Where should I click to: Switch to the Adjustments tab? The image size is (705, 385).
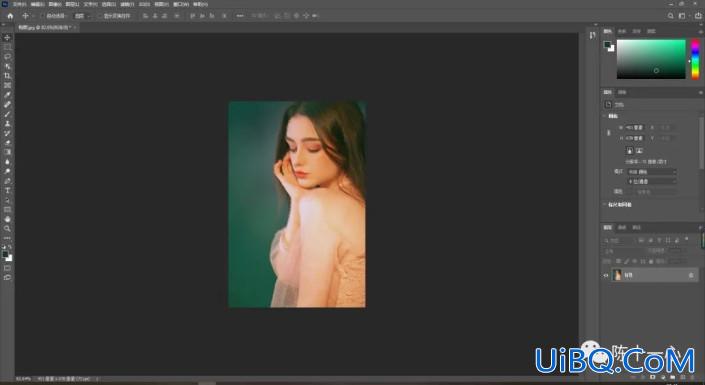tap(622, 92)
